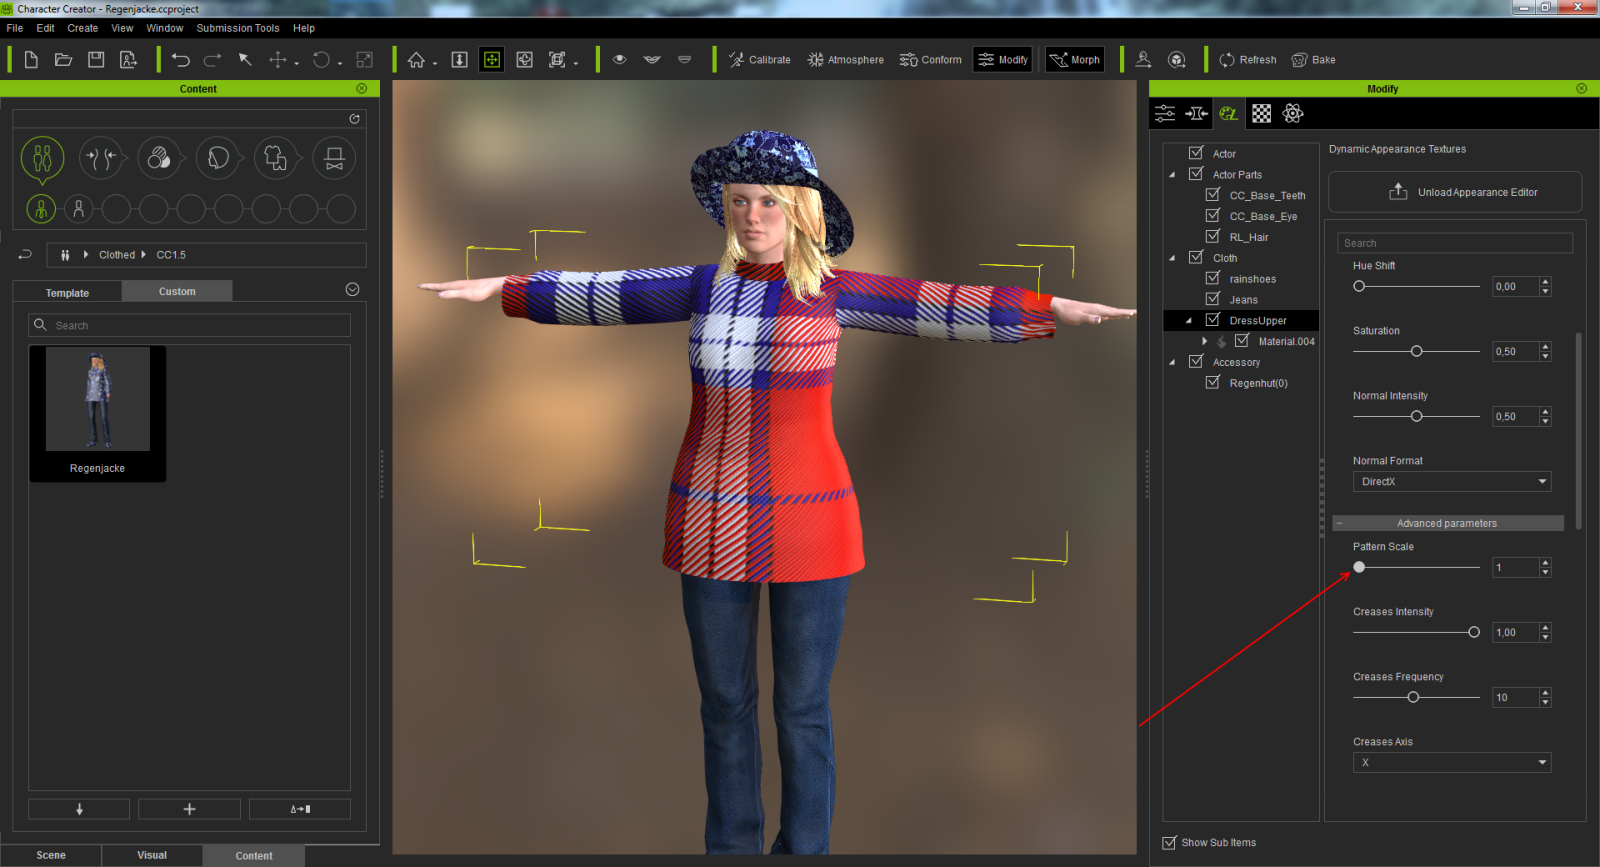
Task: Open a project with the folder icon
Action: pyautogui.click(x=63, y=60)
